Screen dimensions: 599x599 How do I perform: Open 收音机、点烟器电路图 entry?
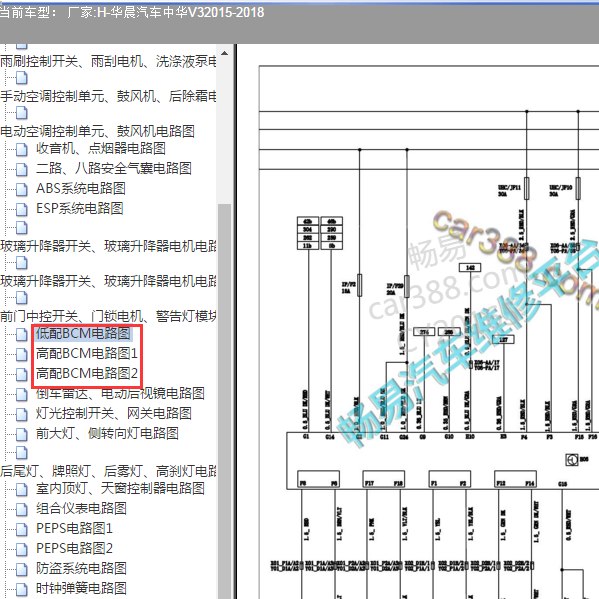tap(101, 148)
